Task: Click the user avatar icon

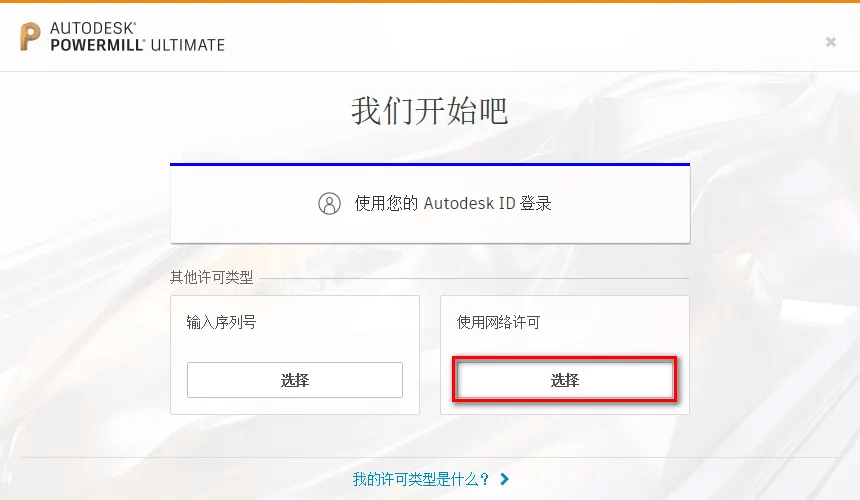Action: (x=329, y=203)
